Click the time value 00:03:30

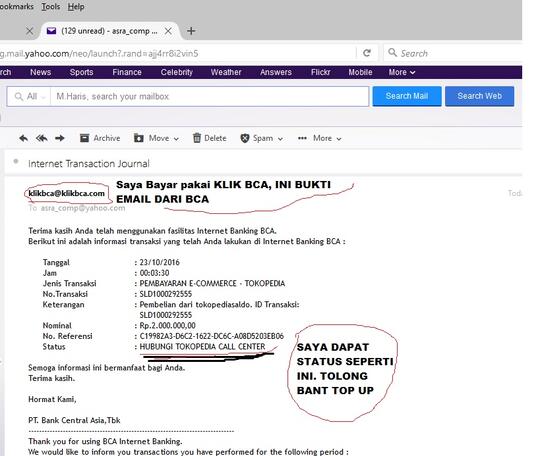click(154, 273)
